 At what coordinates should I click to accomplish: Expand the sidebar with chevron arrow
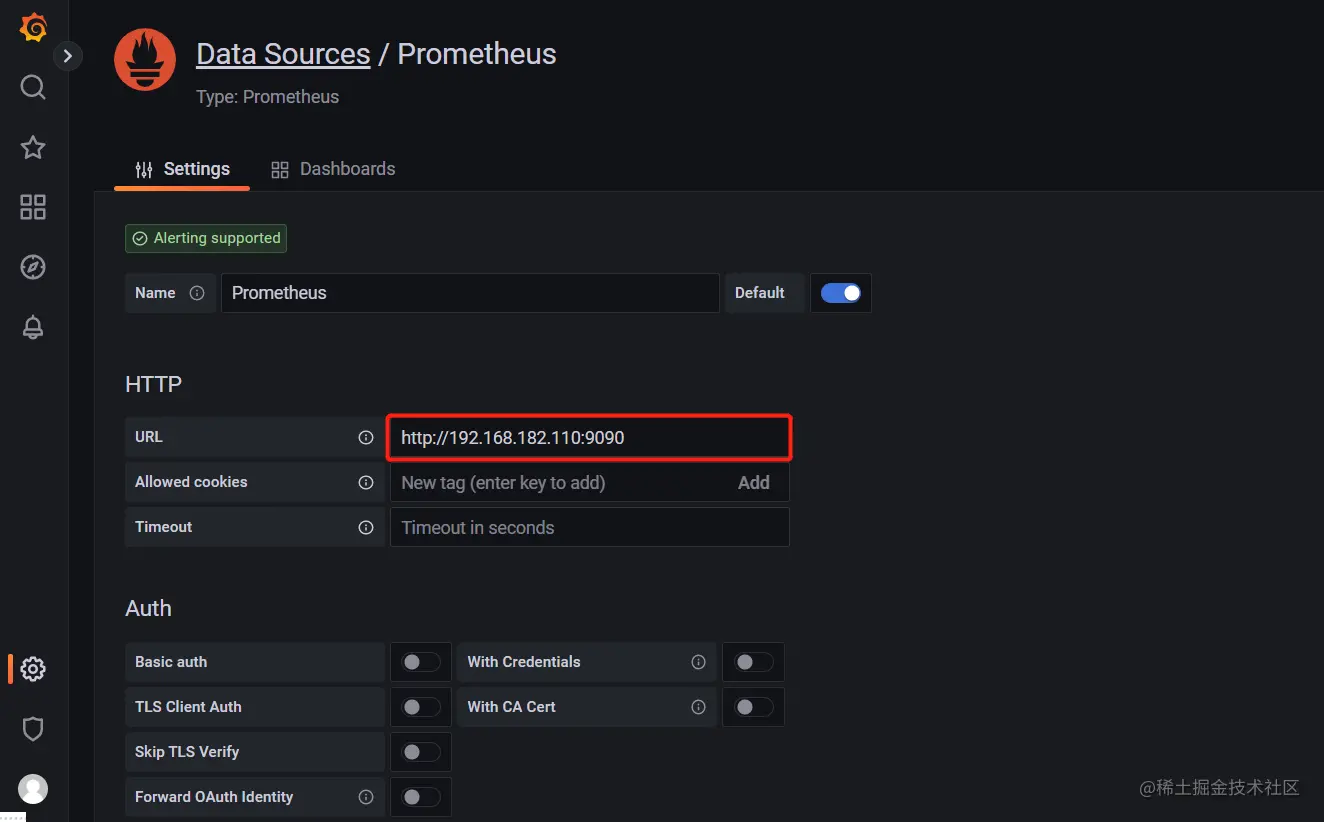click(x=67, y=56)
